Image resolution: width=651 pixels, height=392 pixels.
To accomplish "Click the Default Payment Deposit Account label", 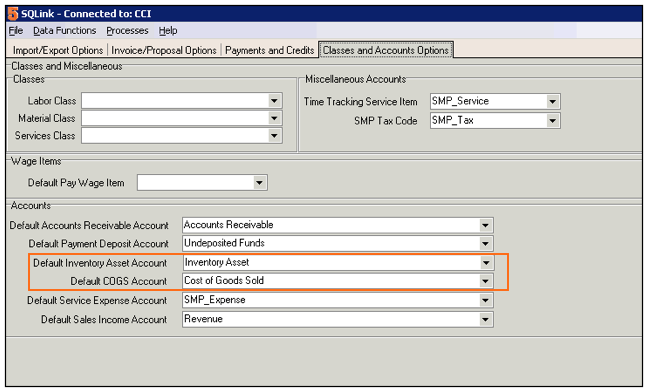I will click(x=98, y=244).
